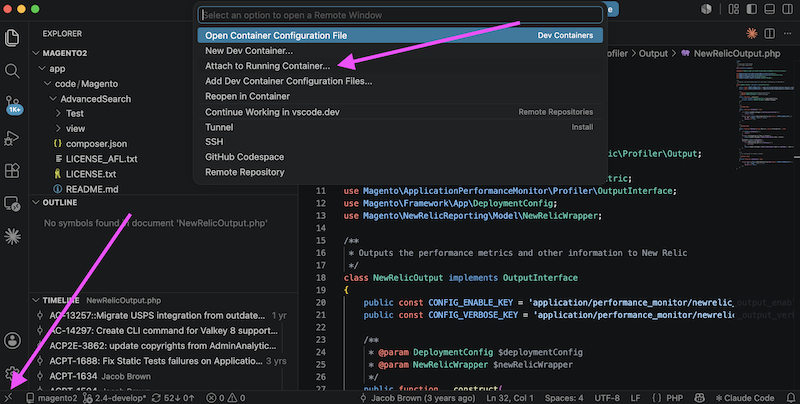Select Open Container Configuration File option
The width and height of the screenshot is (800, 404).
(400, 35)
